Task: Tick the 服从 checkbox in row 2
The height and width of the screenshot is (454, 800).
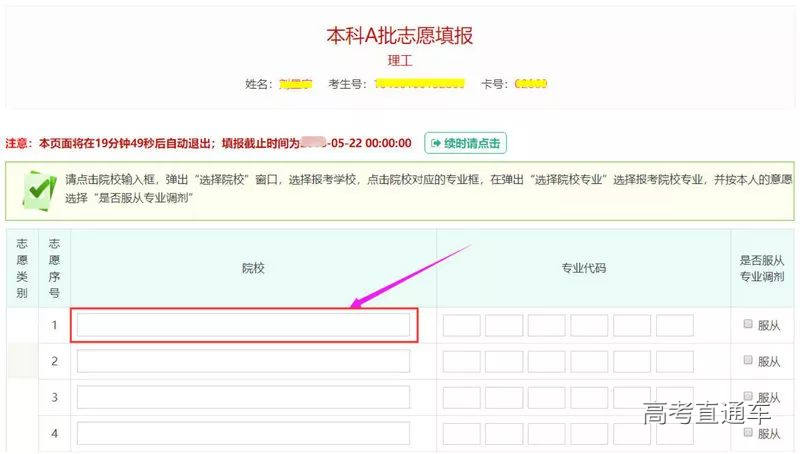Action: (x=748, y=360)
